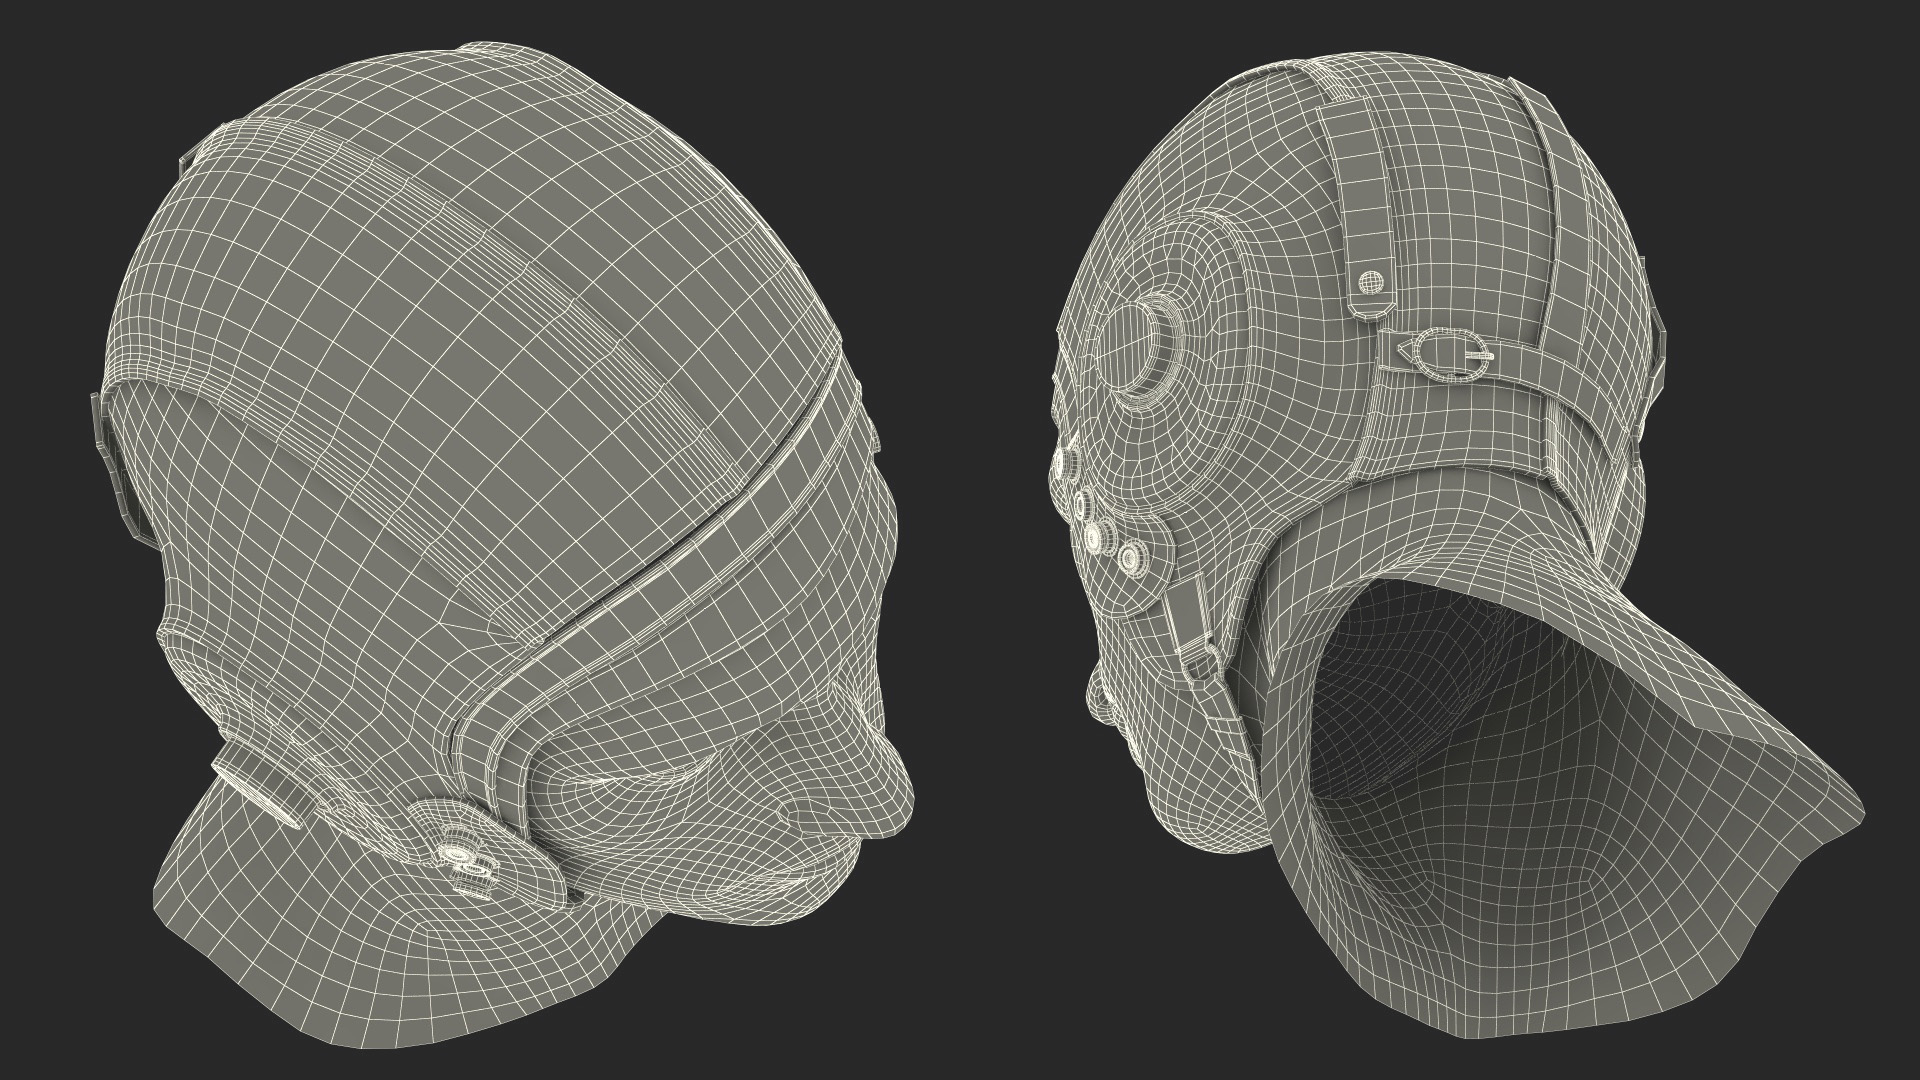
Task: Click the lowest snap stud on side flap
Action: [1132, 558]
